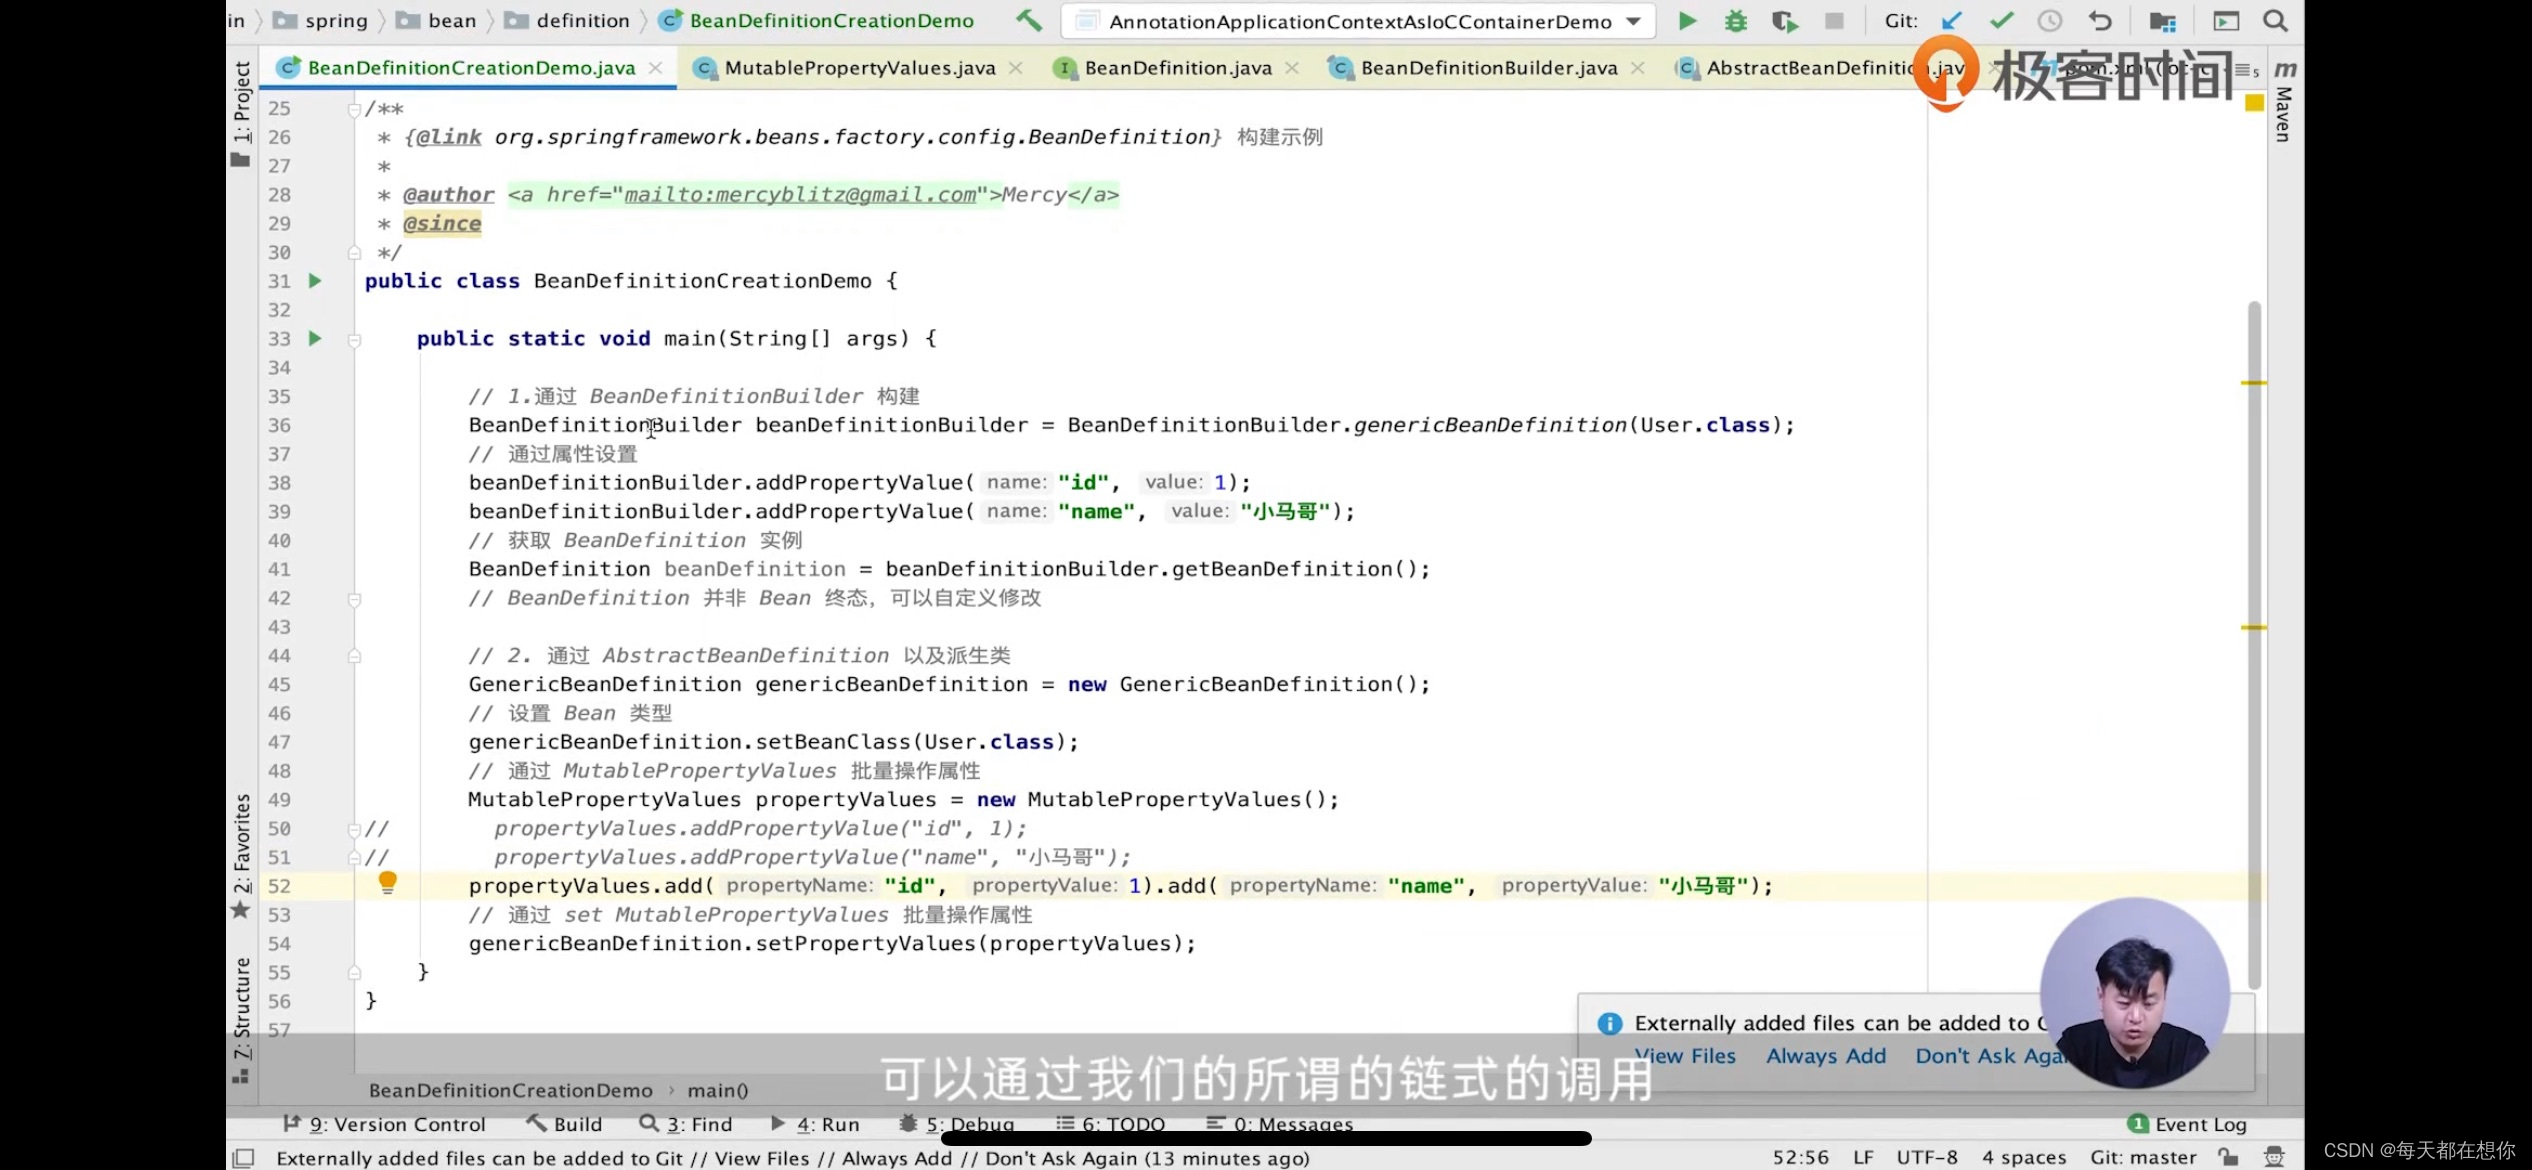
Task: Close BeanDefinition.java tab
Action: tap(1292, 68)
